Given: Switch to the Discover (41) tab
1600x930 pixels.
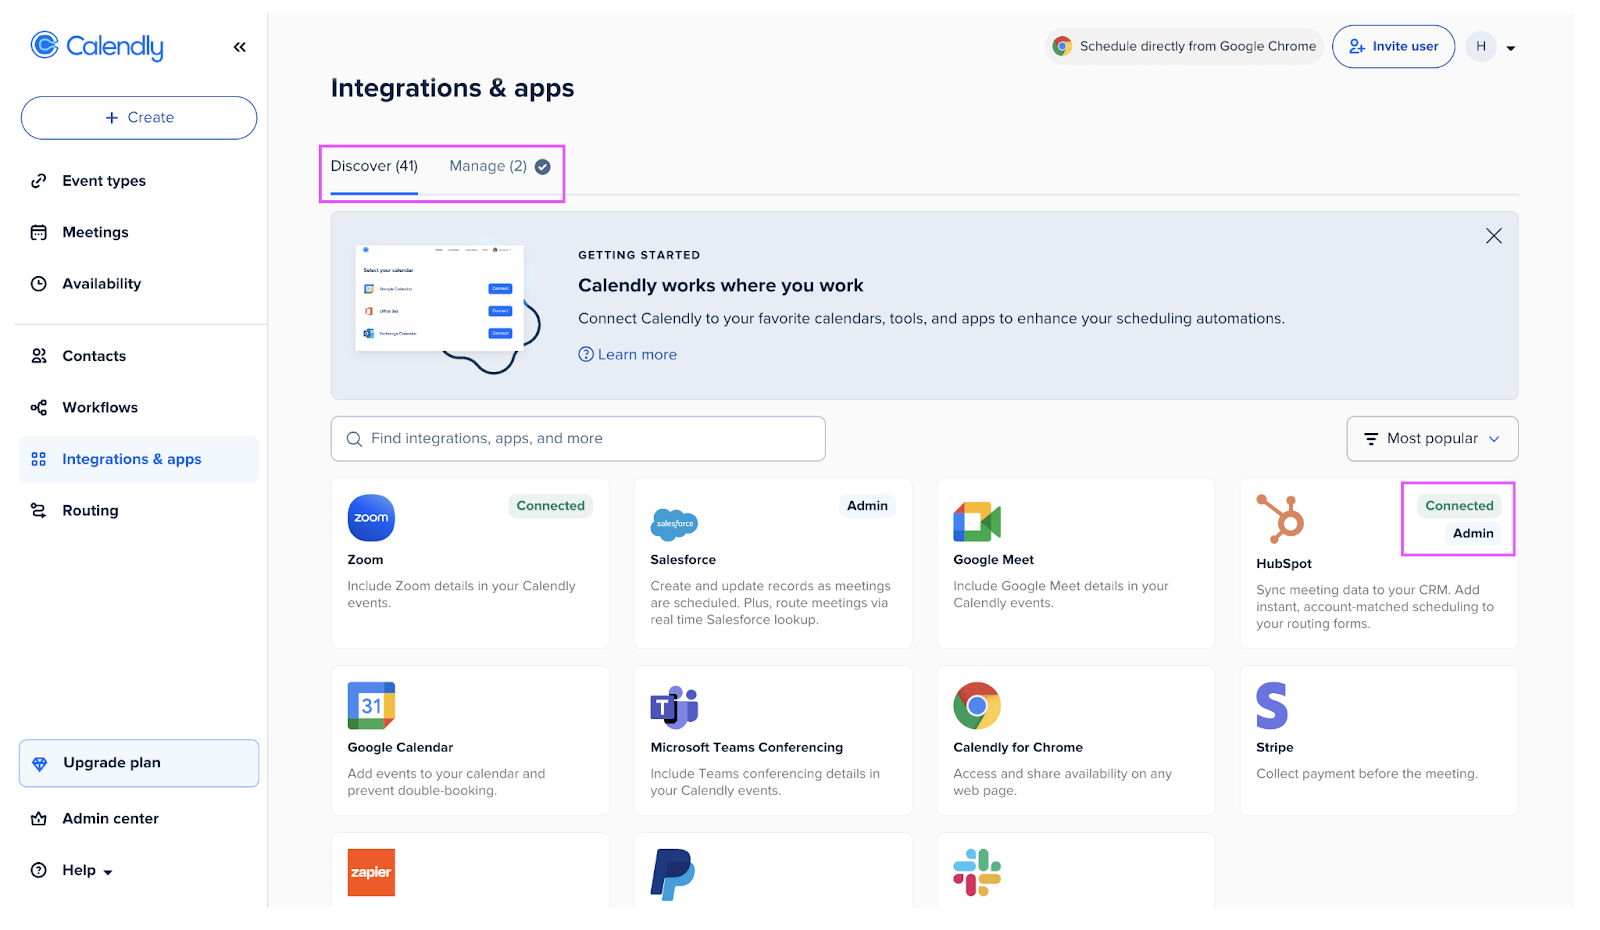Looking at the screenshot, I should [x=374, y=166].
